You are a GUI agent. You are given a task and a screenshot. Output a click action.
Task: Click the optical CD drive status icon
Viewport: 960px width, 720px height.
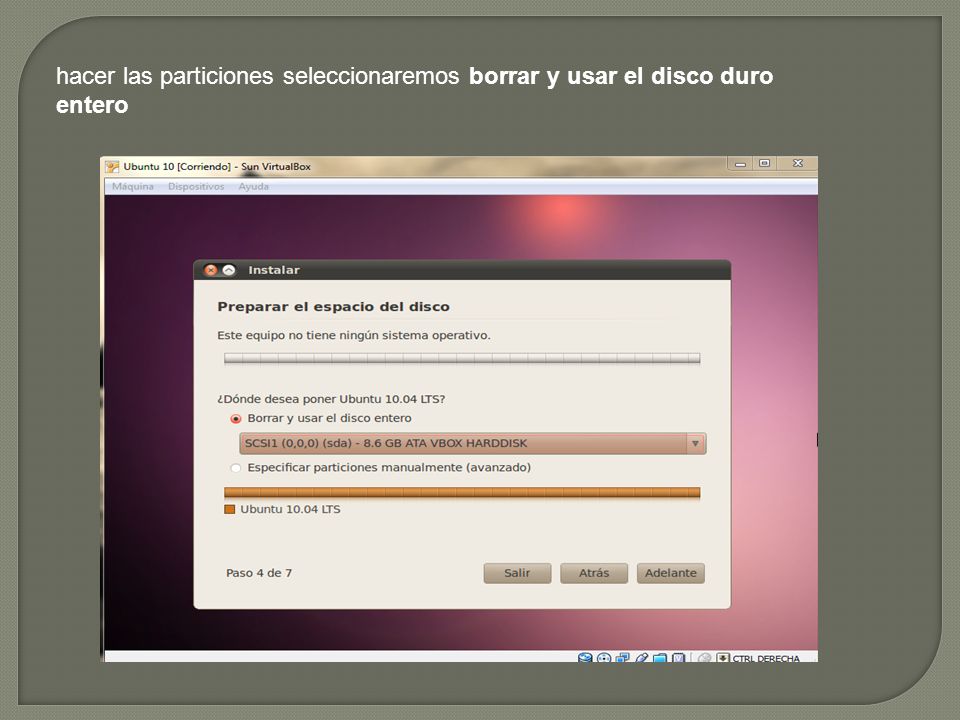tap(604, 658)
